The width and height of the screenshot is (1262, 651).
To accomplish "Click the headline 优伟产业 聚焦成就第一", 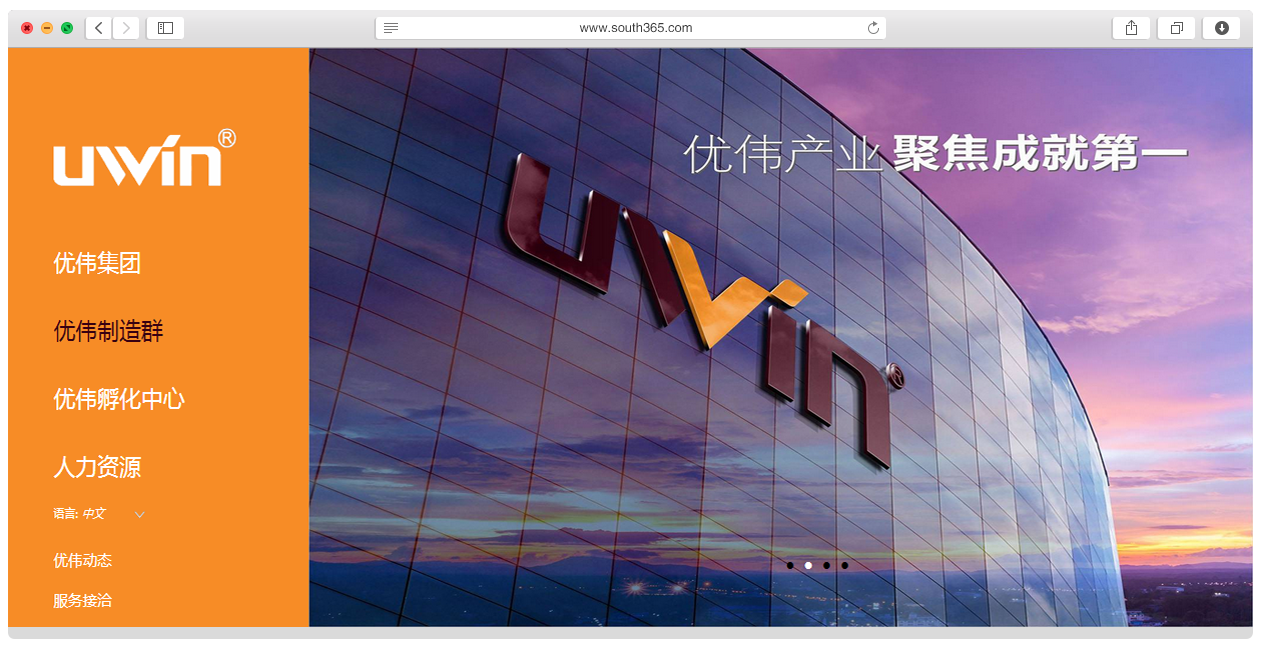I will 936,155.
